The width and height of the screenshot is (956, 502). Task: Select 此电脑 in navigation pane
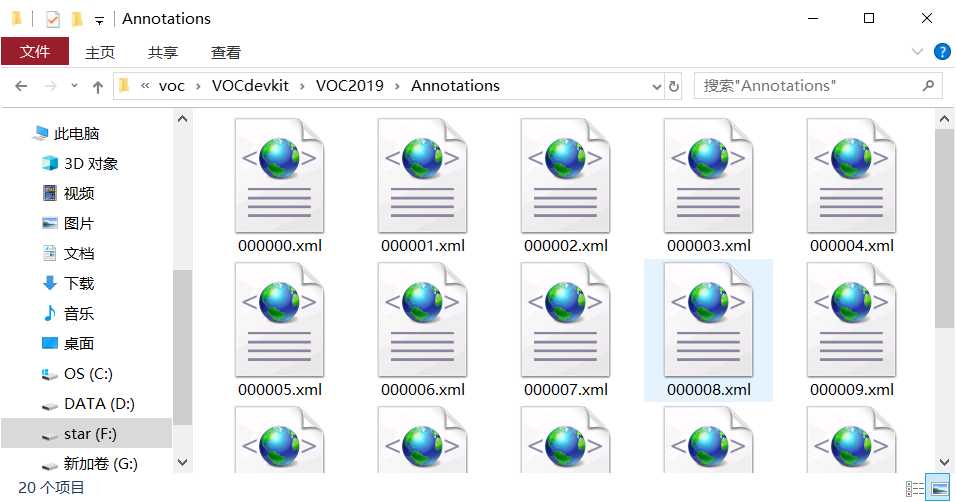click(x=66, y=134)
